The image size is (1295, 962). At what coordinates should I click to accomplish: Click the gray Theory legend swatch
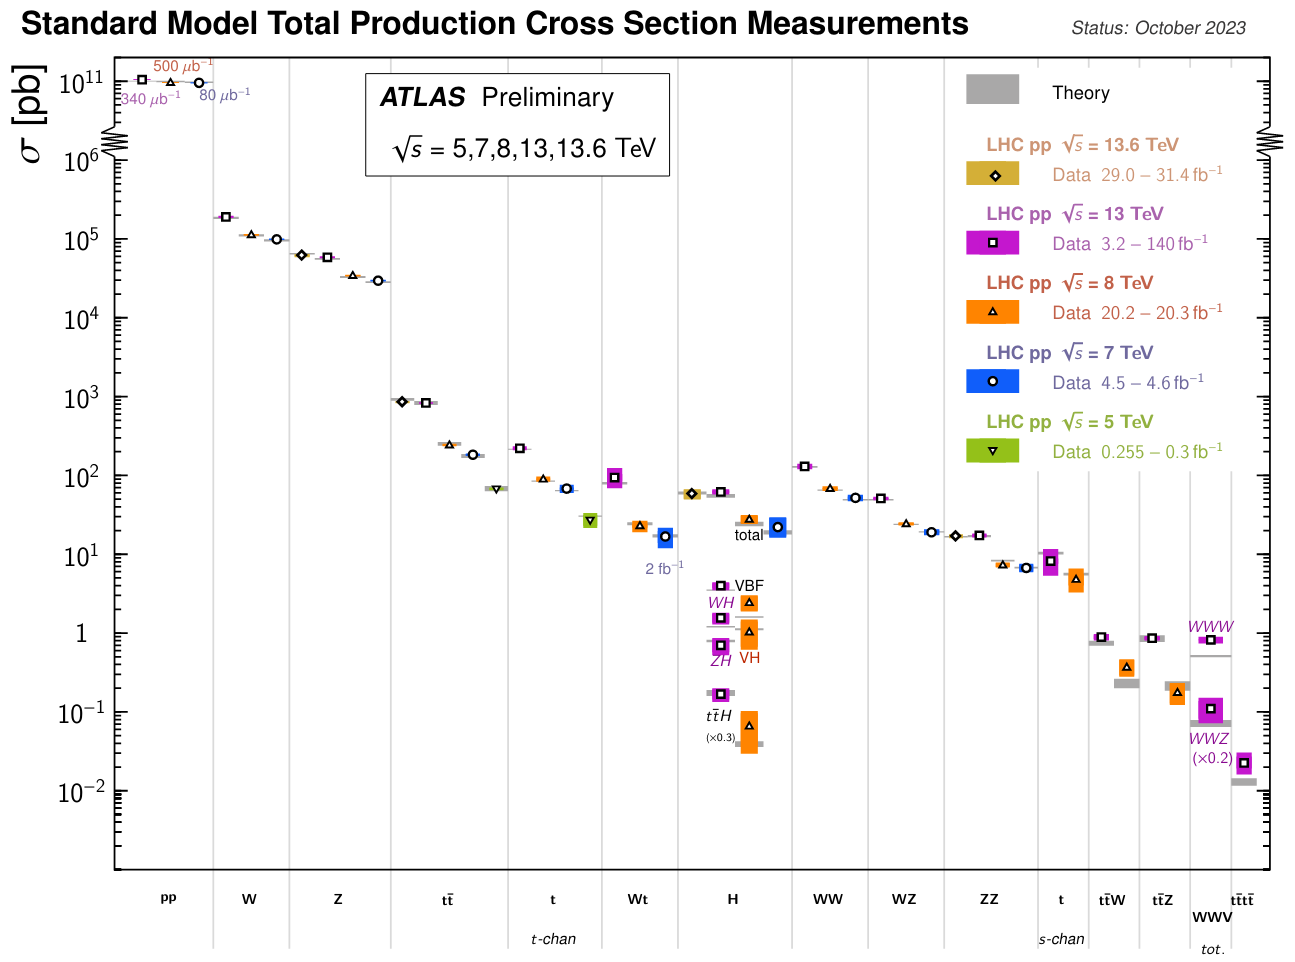pyautogui.click(x=992, y=90)
